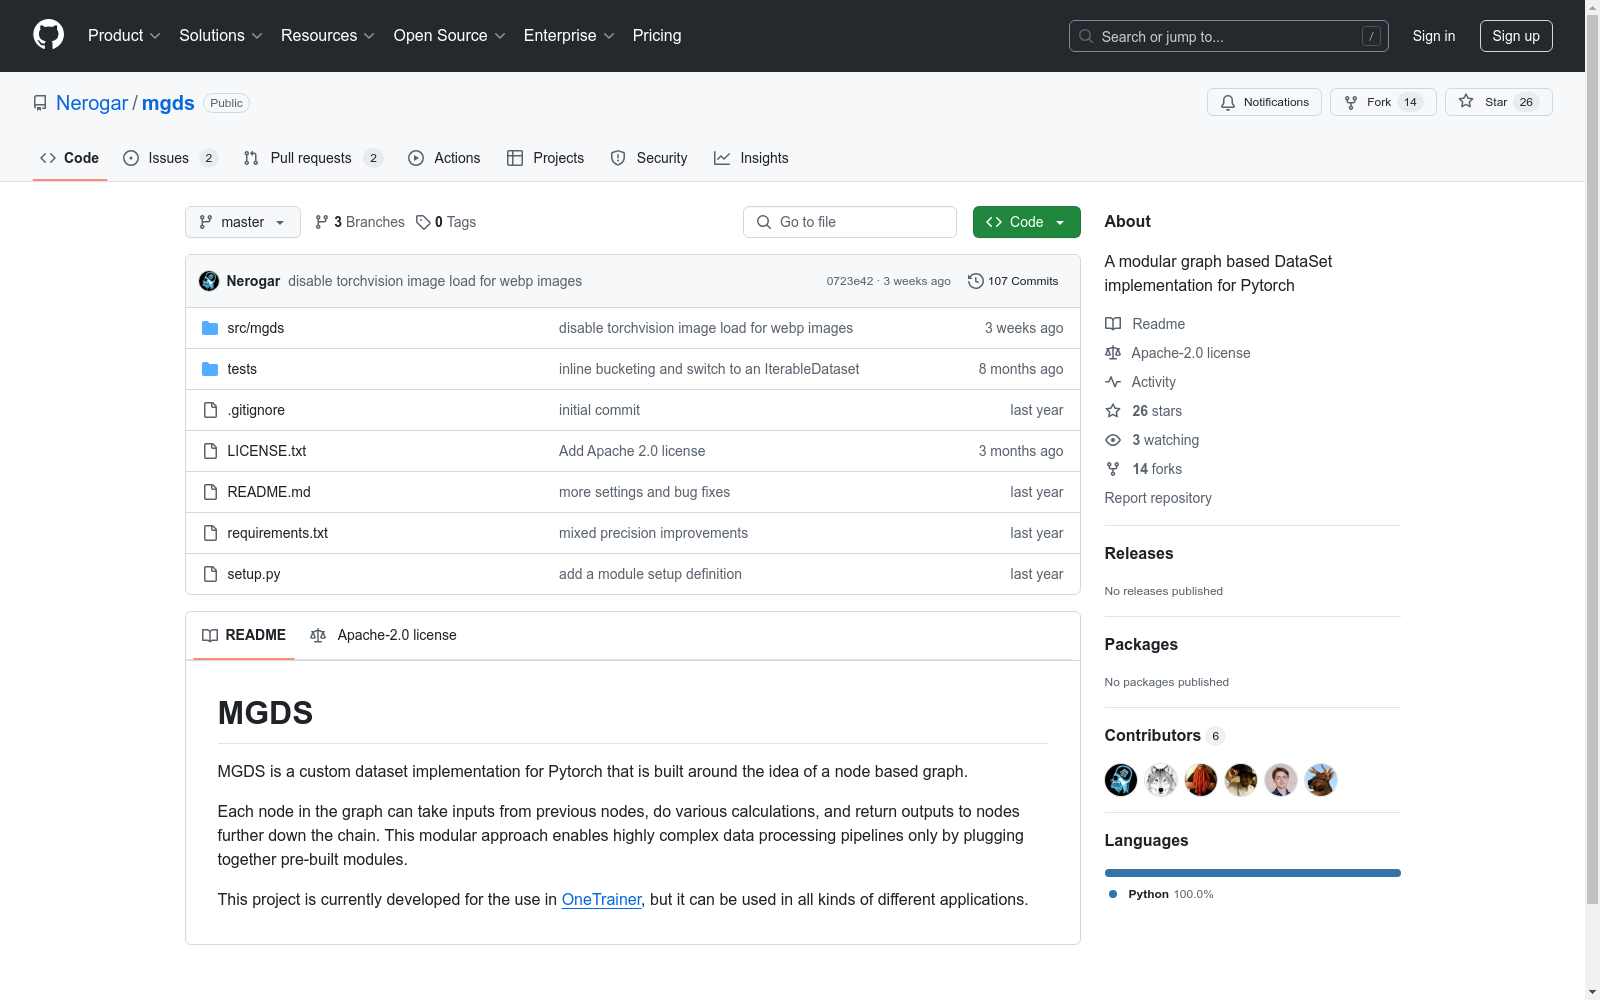
Task: Click the Sign in link
Action: tap(1434, 36)
